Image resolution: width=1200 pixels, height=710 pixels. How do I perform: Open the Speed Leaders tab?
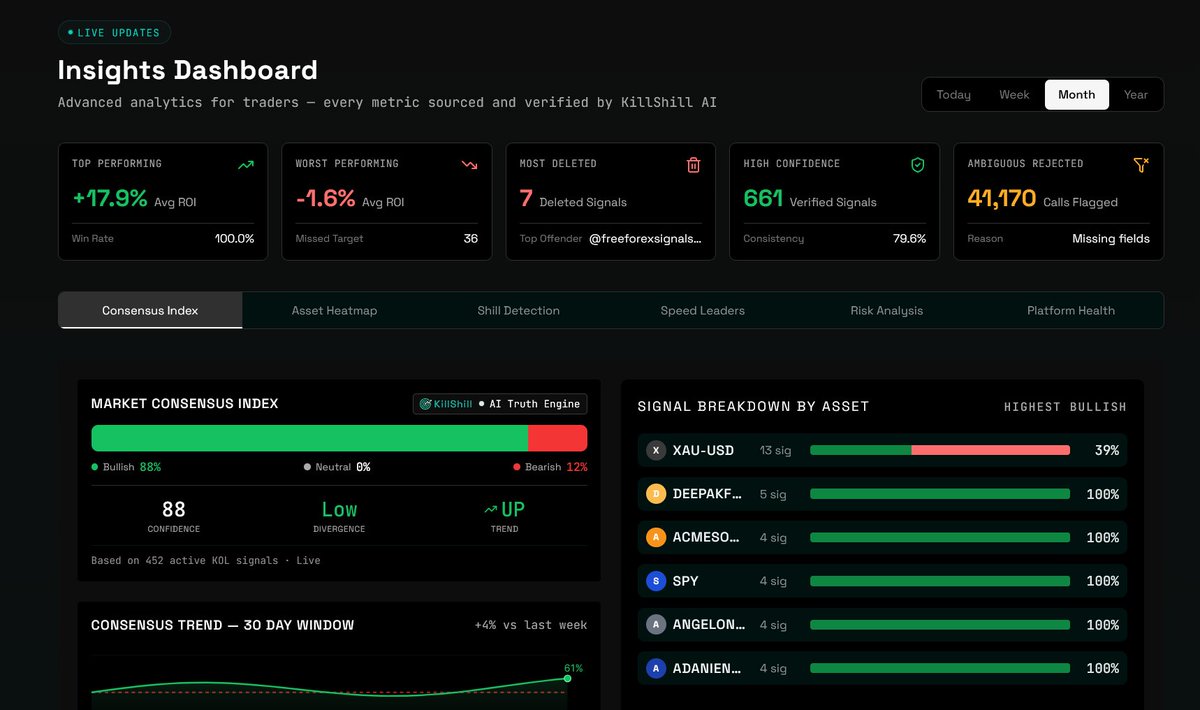(703, 310)
